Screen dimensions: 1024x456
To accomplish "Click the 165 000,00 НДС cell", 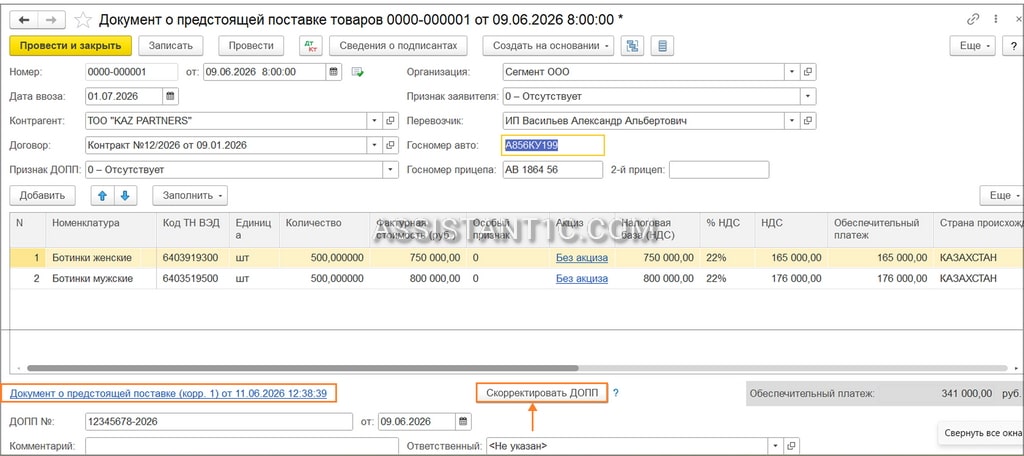I will coord(791,257).
